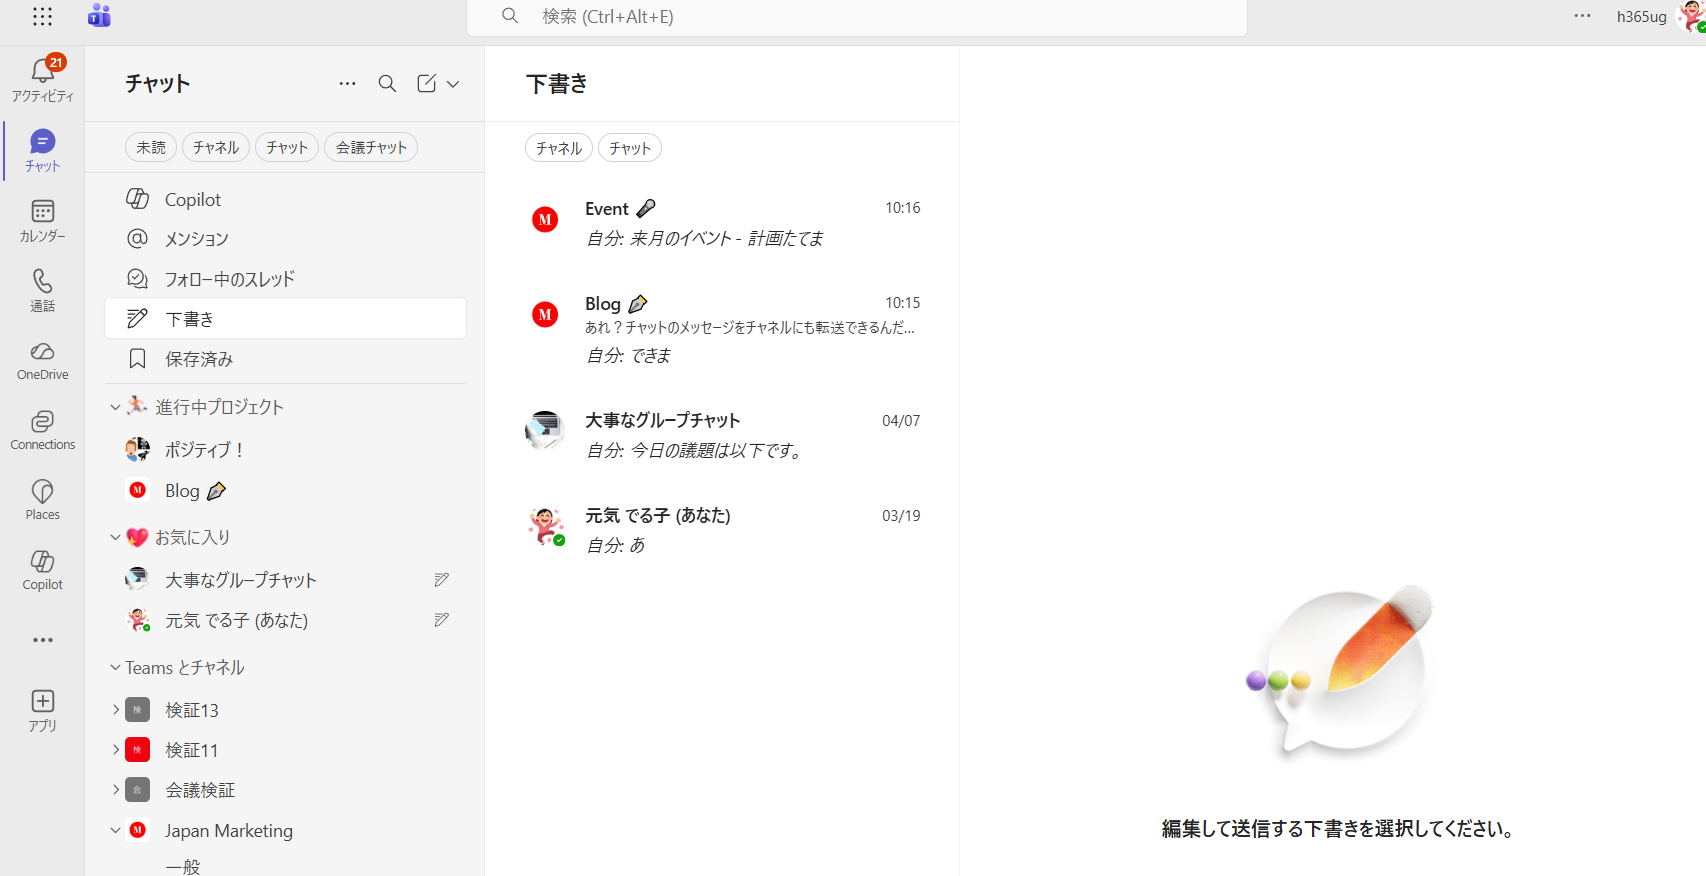The height and width of the screenshot is (876, 1706).
Task: Open the Calendar app in sidebar
Action: (42, 212)
